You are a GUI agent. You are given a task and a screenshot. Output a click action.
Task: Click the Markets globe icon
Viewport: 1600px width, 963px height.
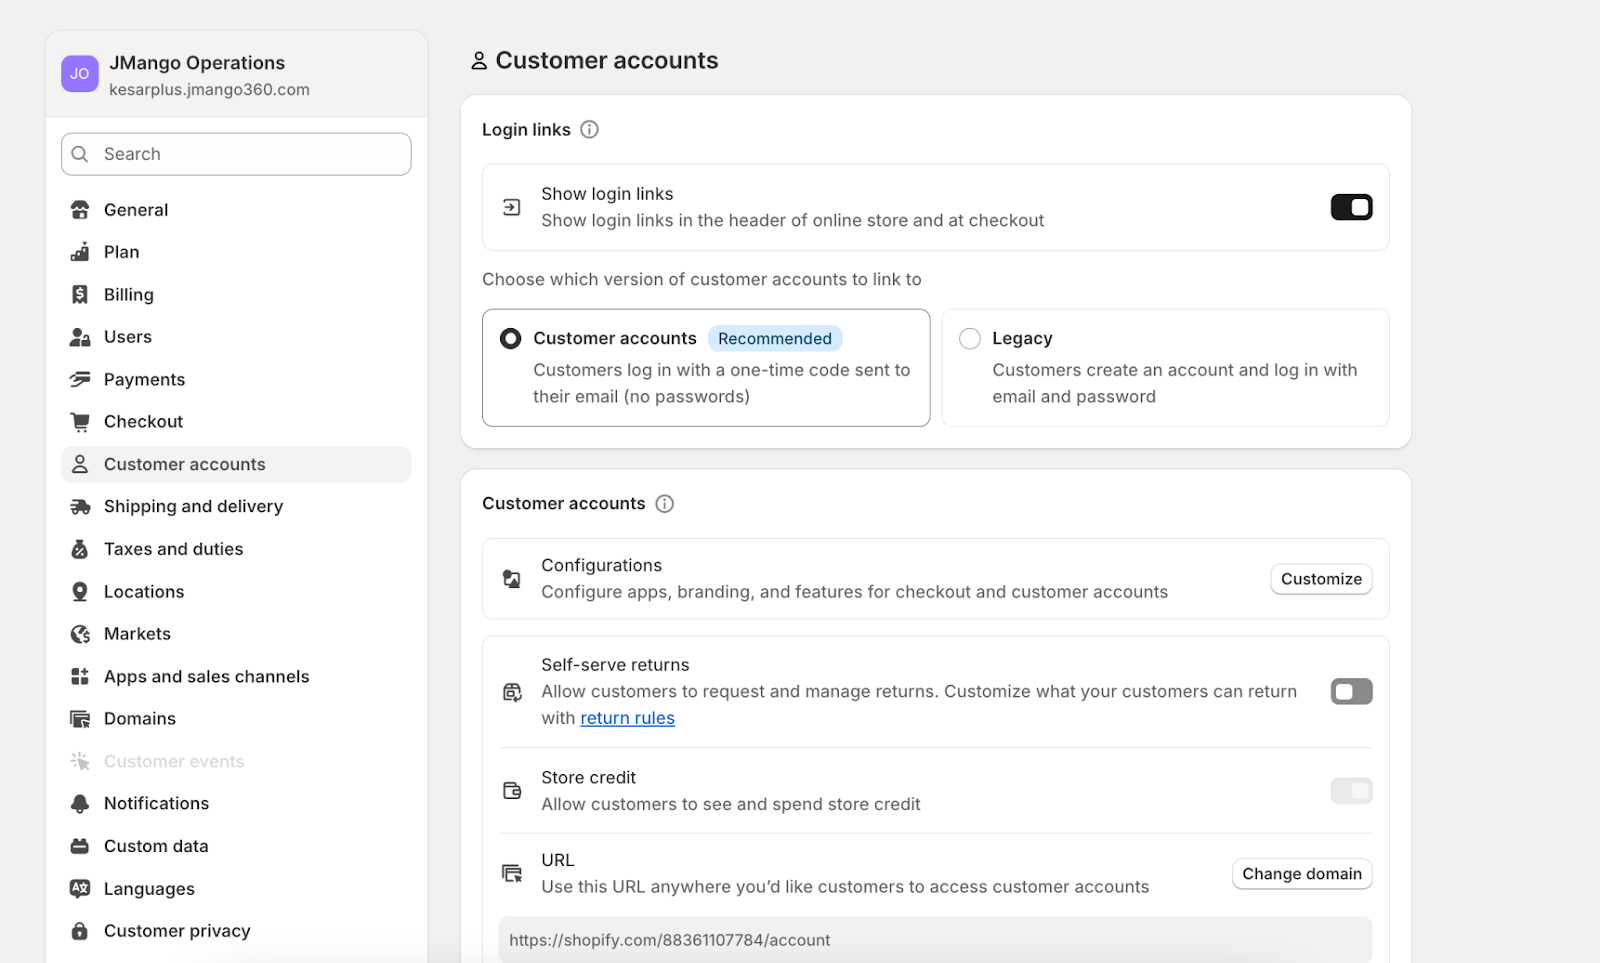point(80,634)
